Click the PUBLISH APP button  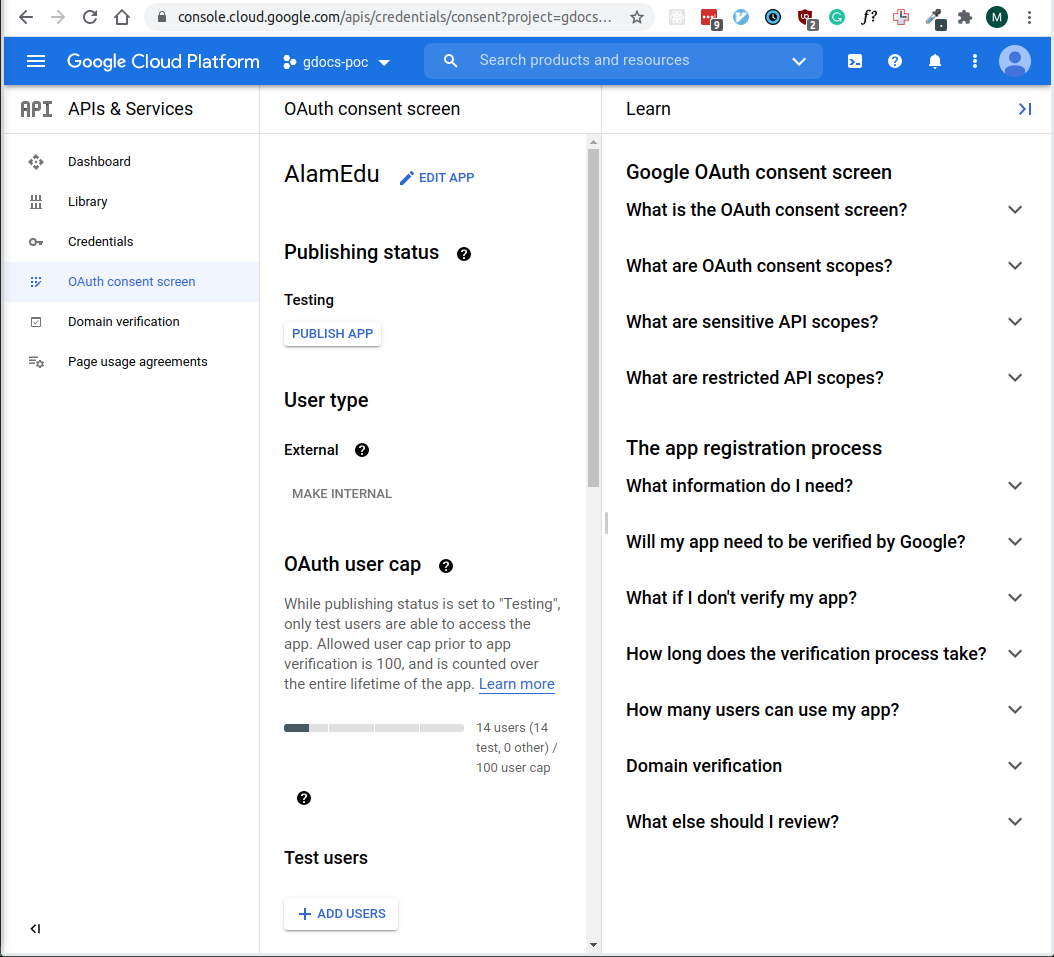(332, 333)
